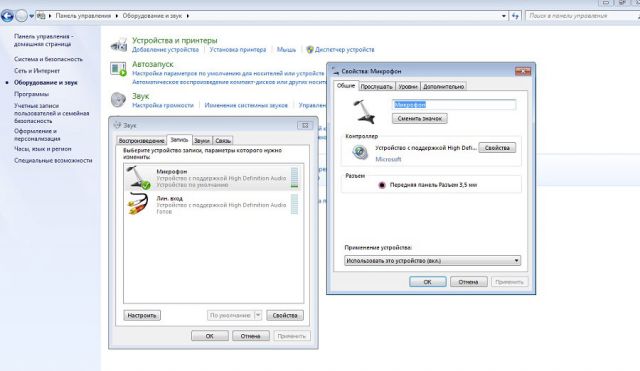This screenshot has width=640, height=371.
Task: Select the 'Лин. вход' device icon
Action: click(x=138, y=204)
